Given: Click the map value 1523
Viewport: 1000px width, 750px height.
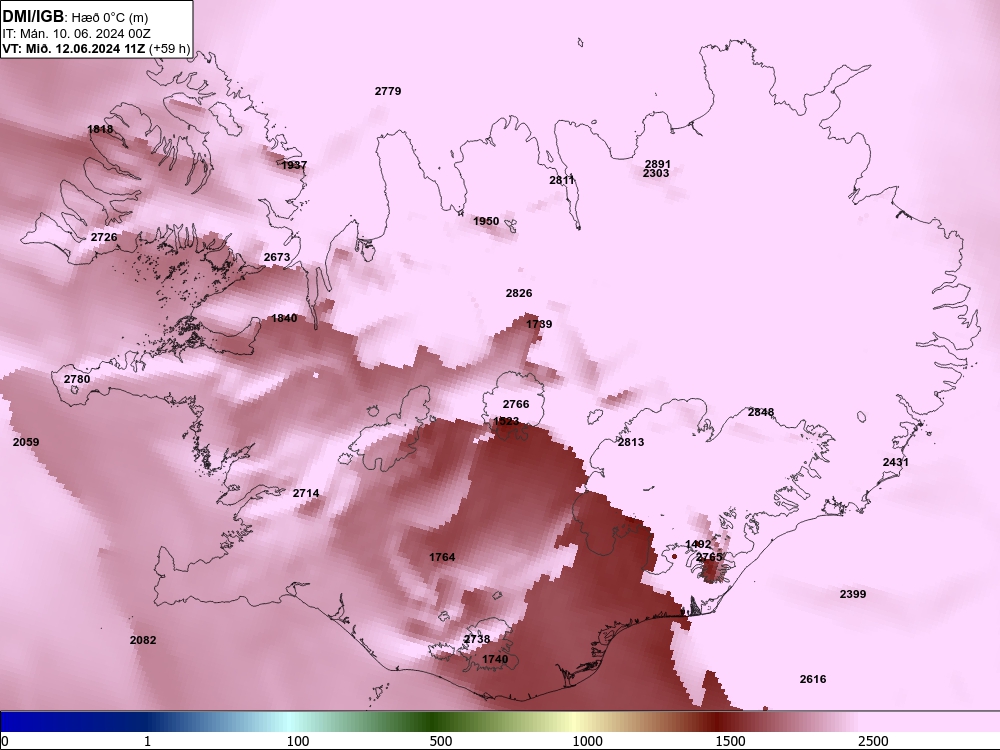Looking at the screenshot, I should pyautogui.click(x=506, y=421).
